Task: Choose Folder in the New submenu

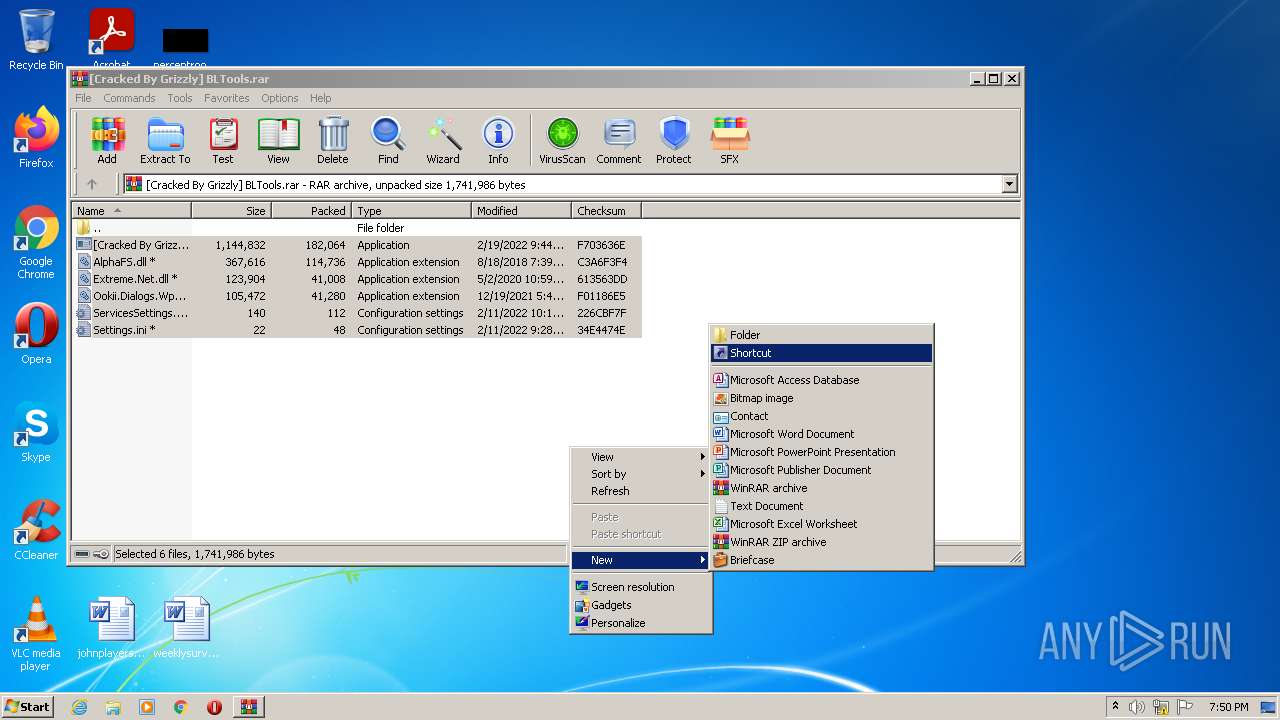Action: (821, 335)
